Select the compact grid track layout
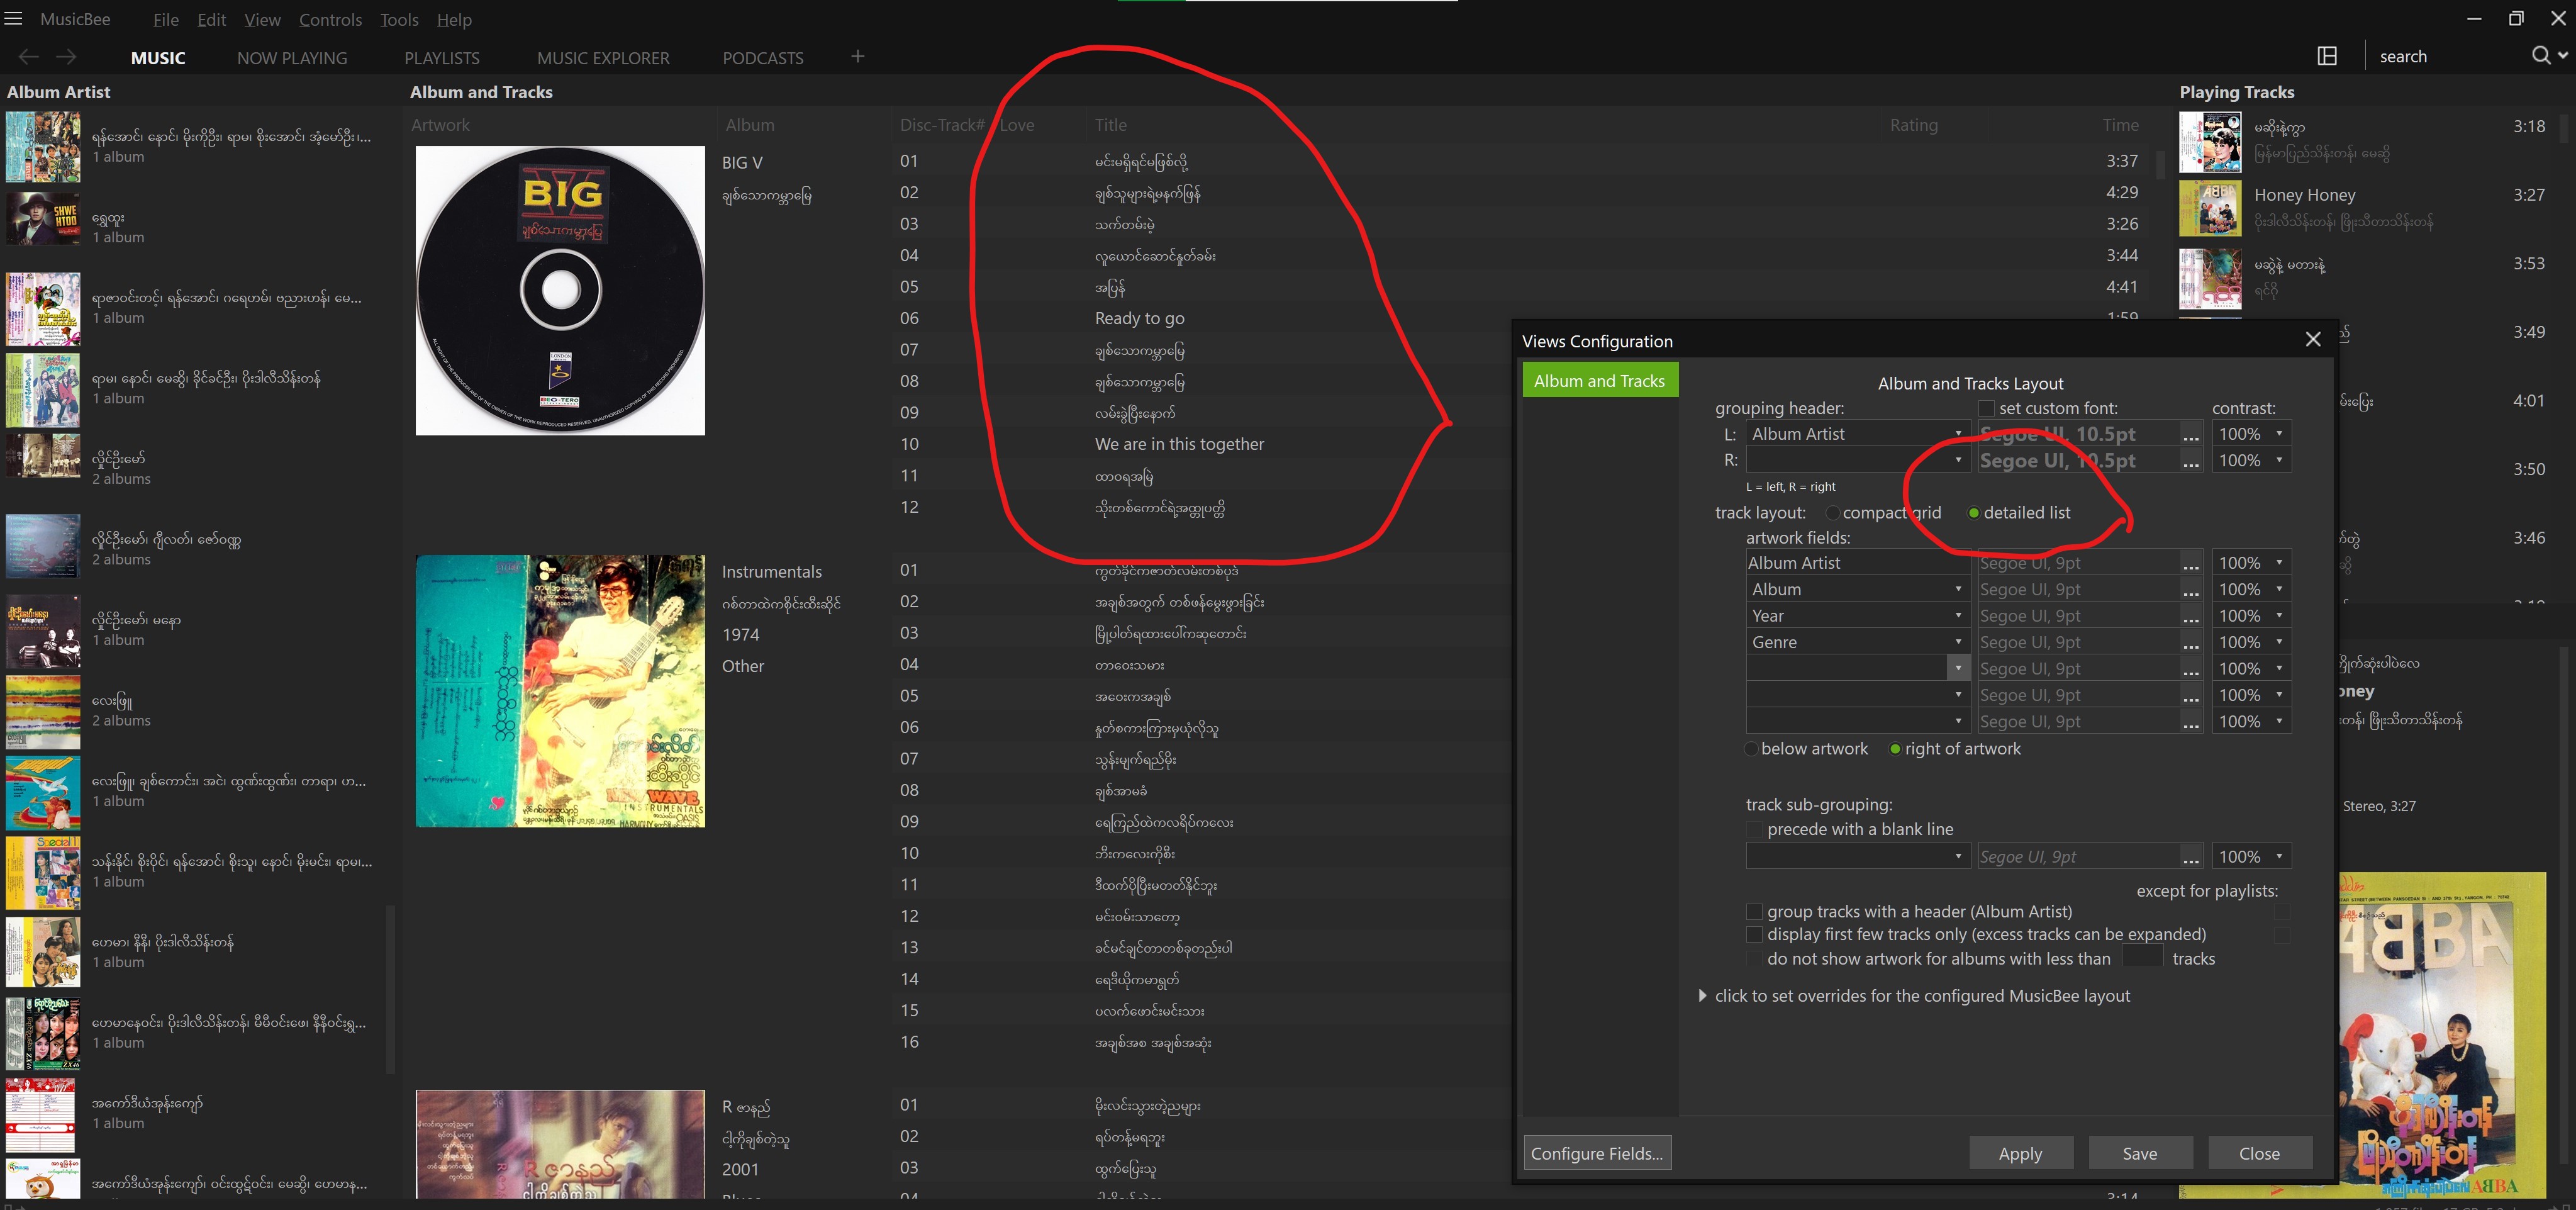2576x1210 pixels. coord(1832,513)
